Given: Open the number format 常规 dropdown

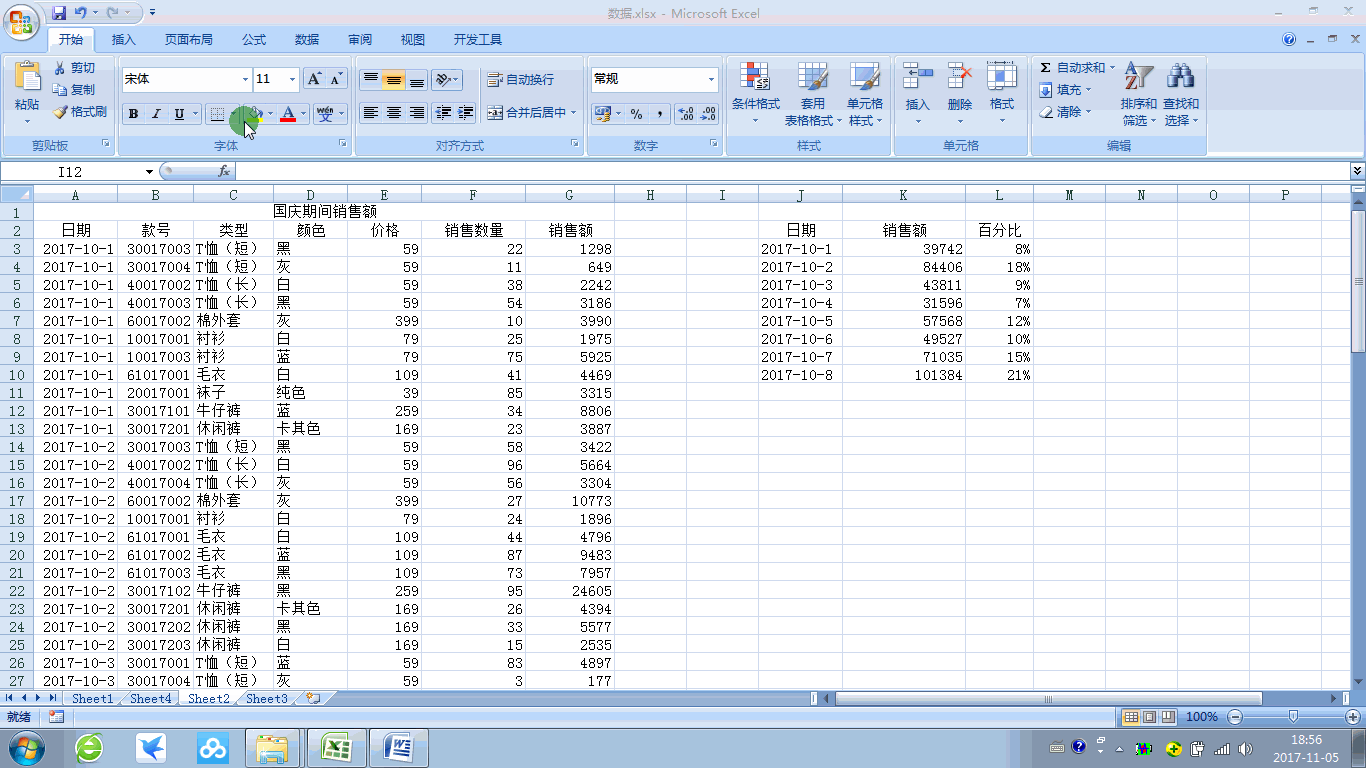Looking at the screenshot, I should (x=712, y=79).
